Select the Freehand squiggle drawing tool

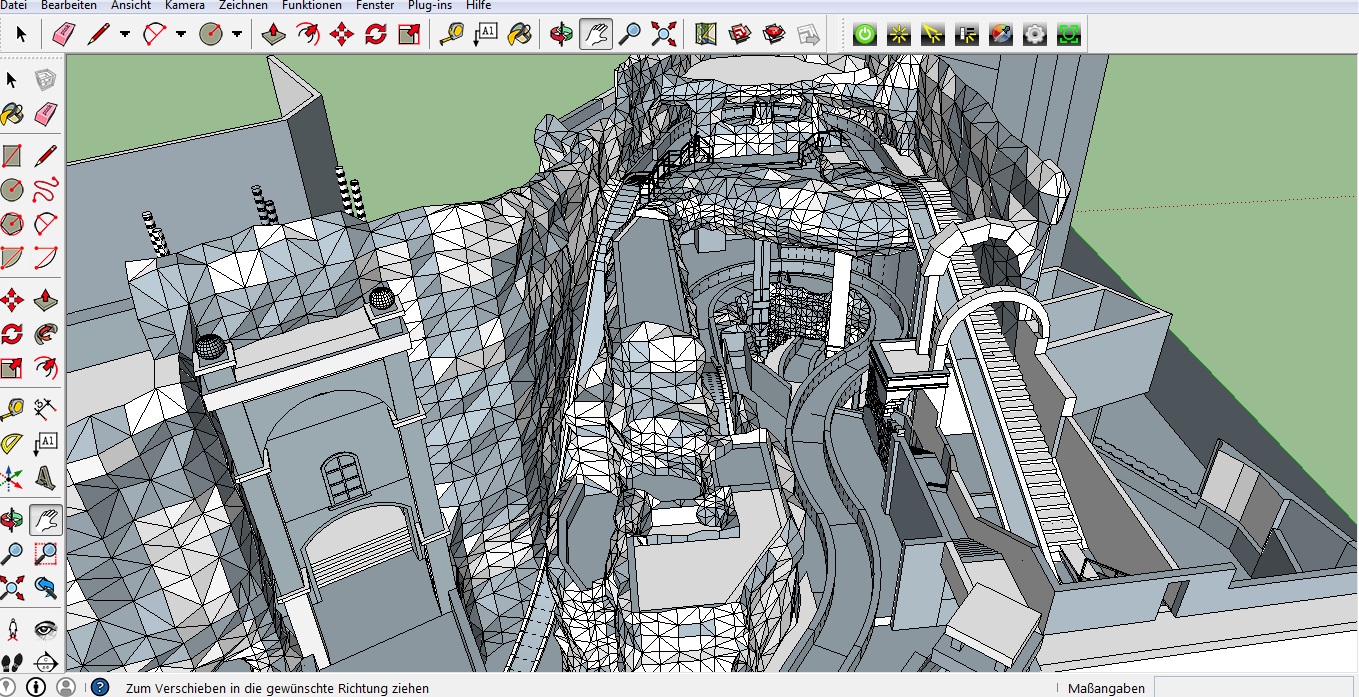click(x=46, y=188)
